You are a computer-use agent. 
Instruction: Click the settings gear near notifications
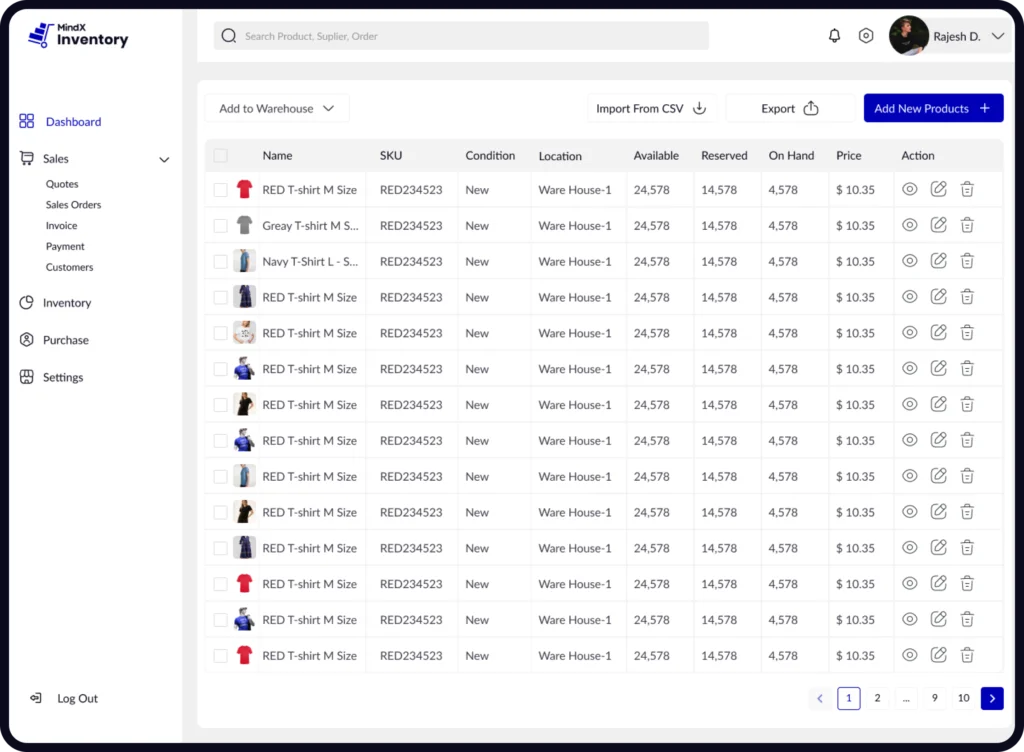tap(866, 35)
